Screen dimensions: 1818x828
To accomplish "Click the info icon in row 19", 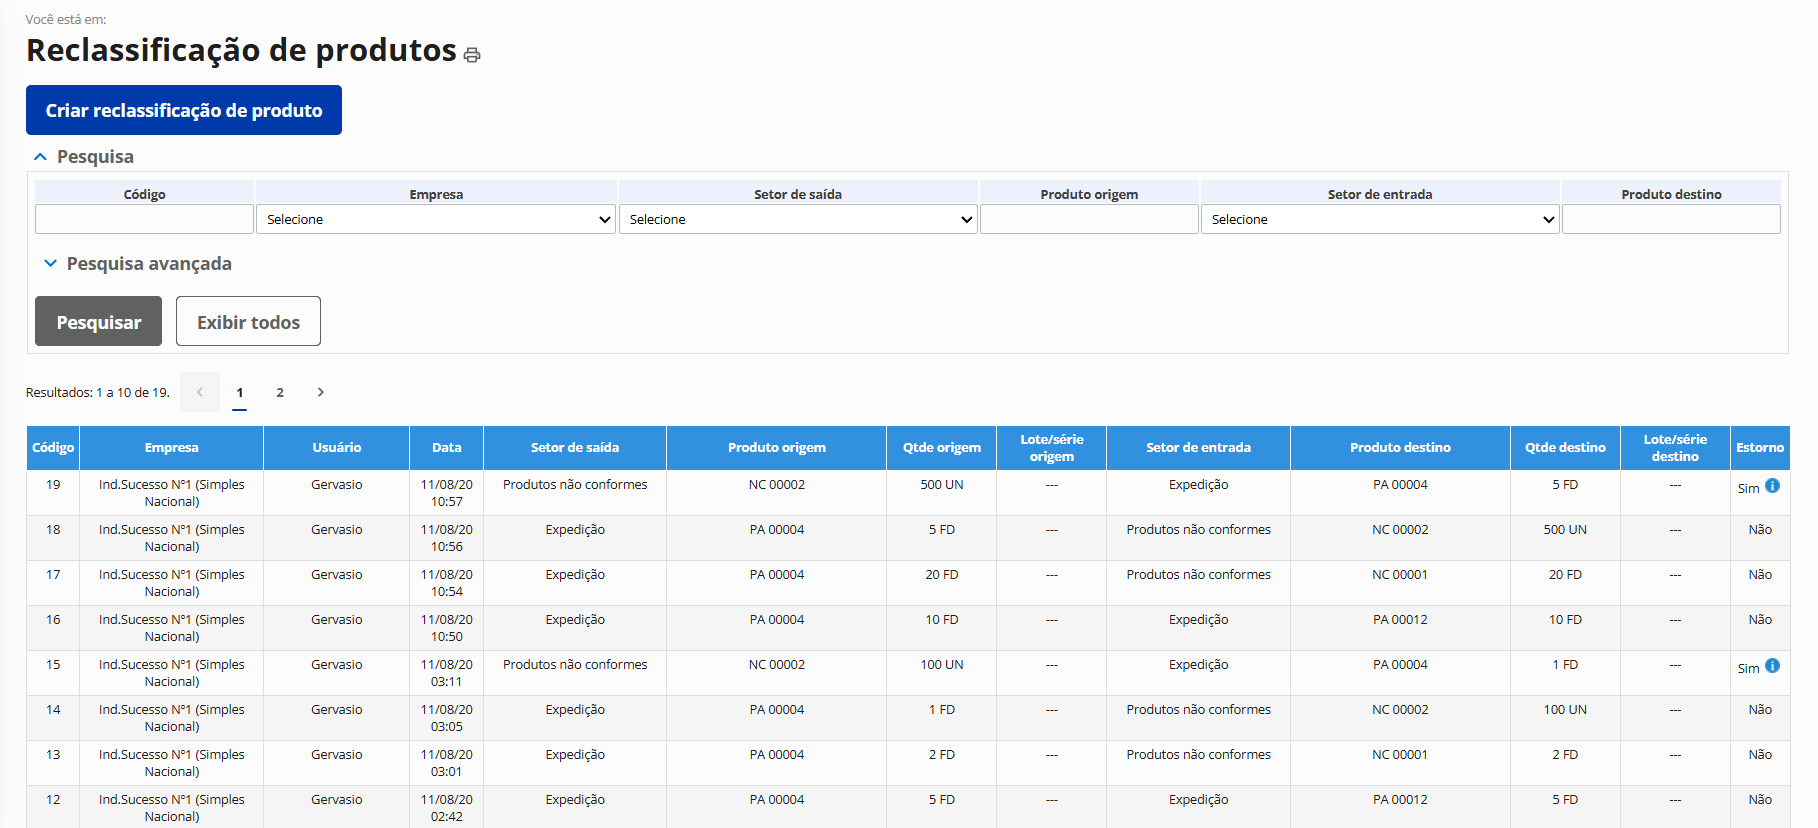I will point(1772,486).
